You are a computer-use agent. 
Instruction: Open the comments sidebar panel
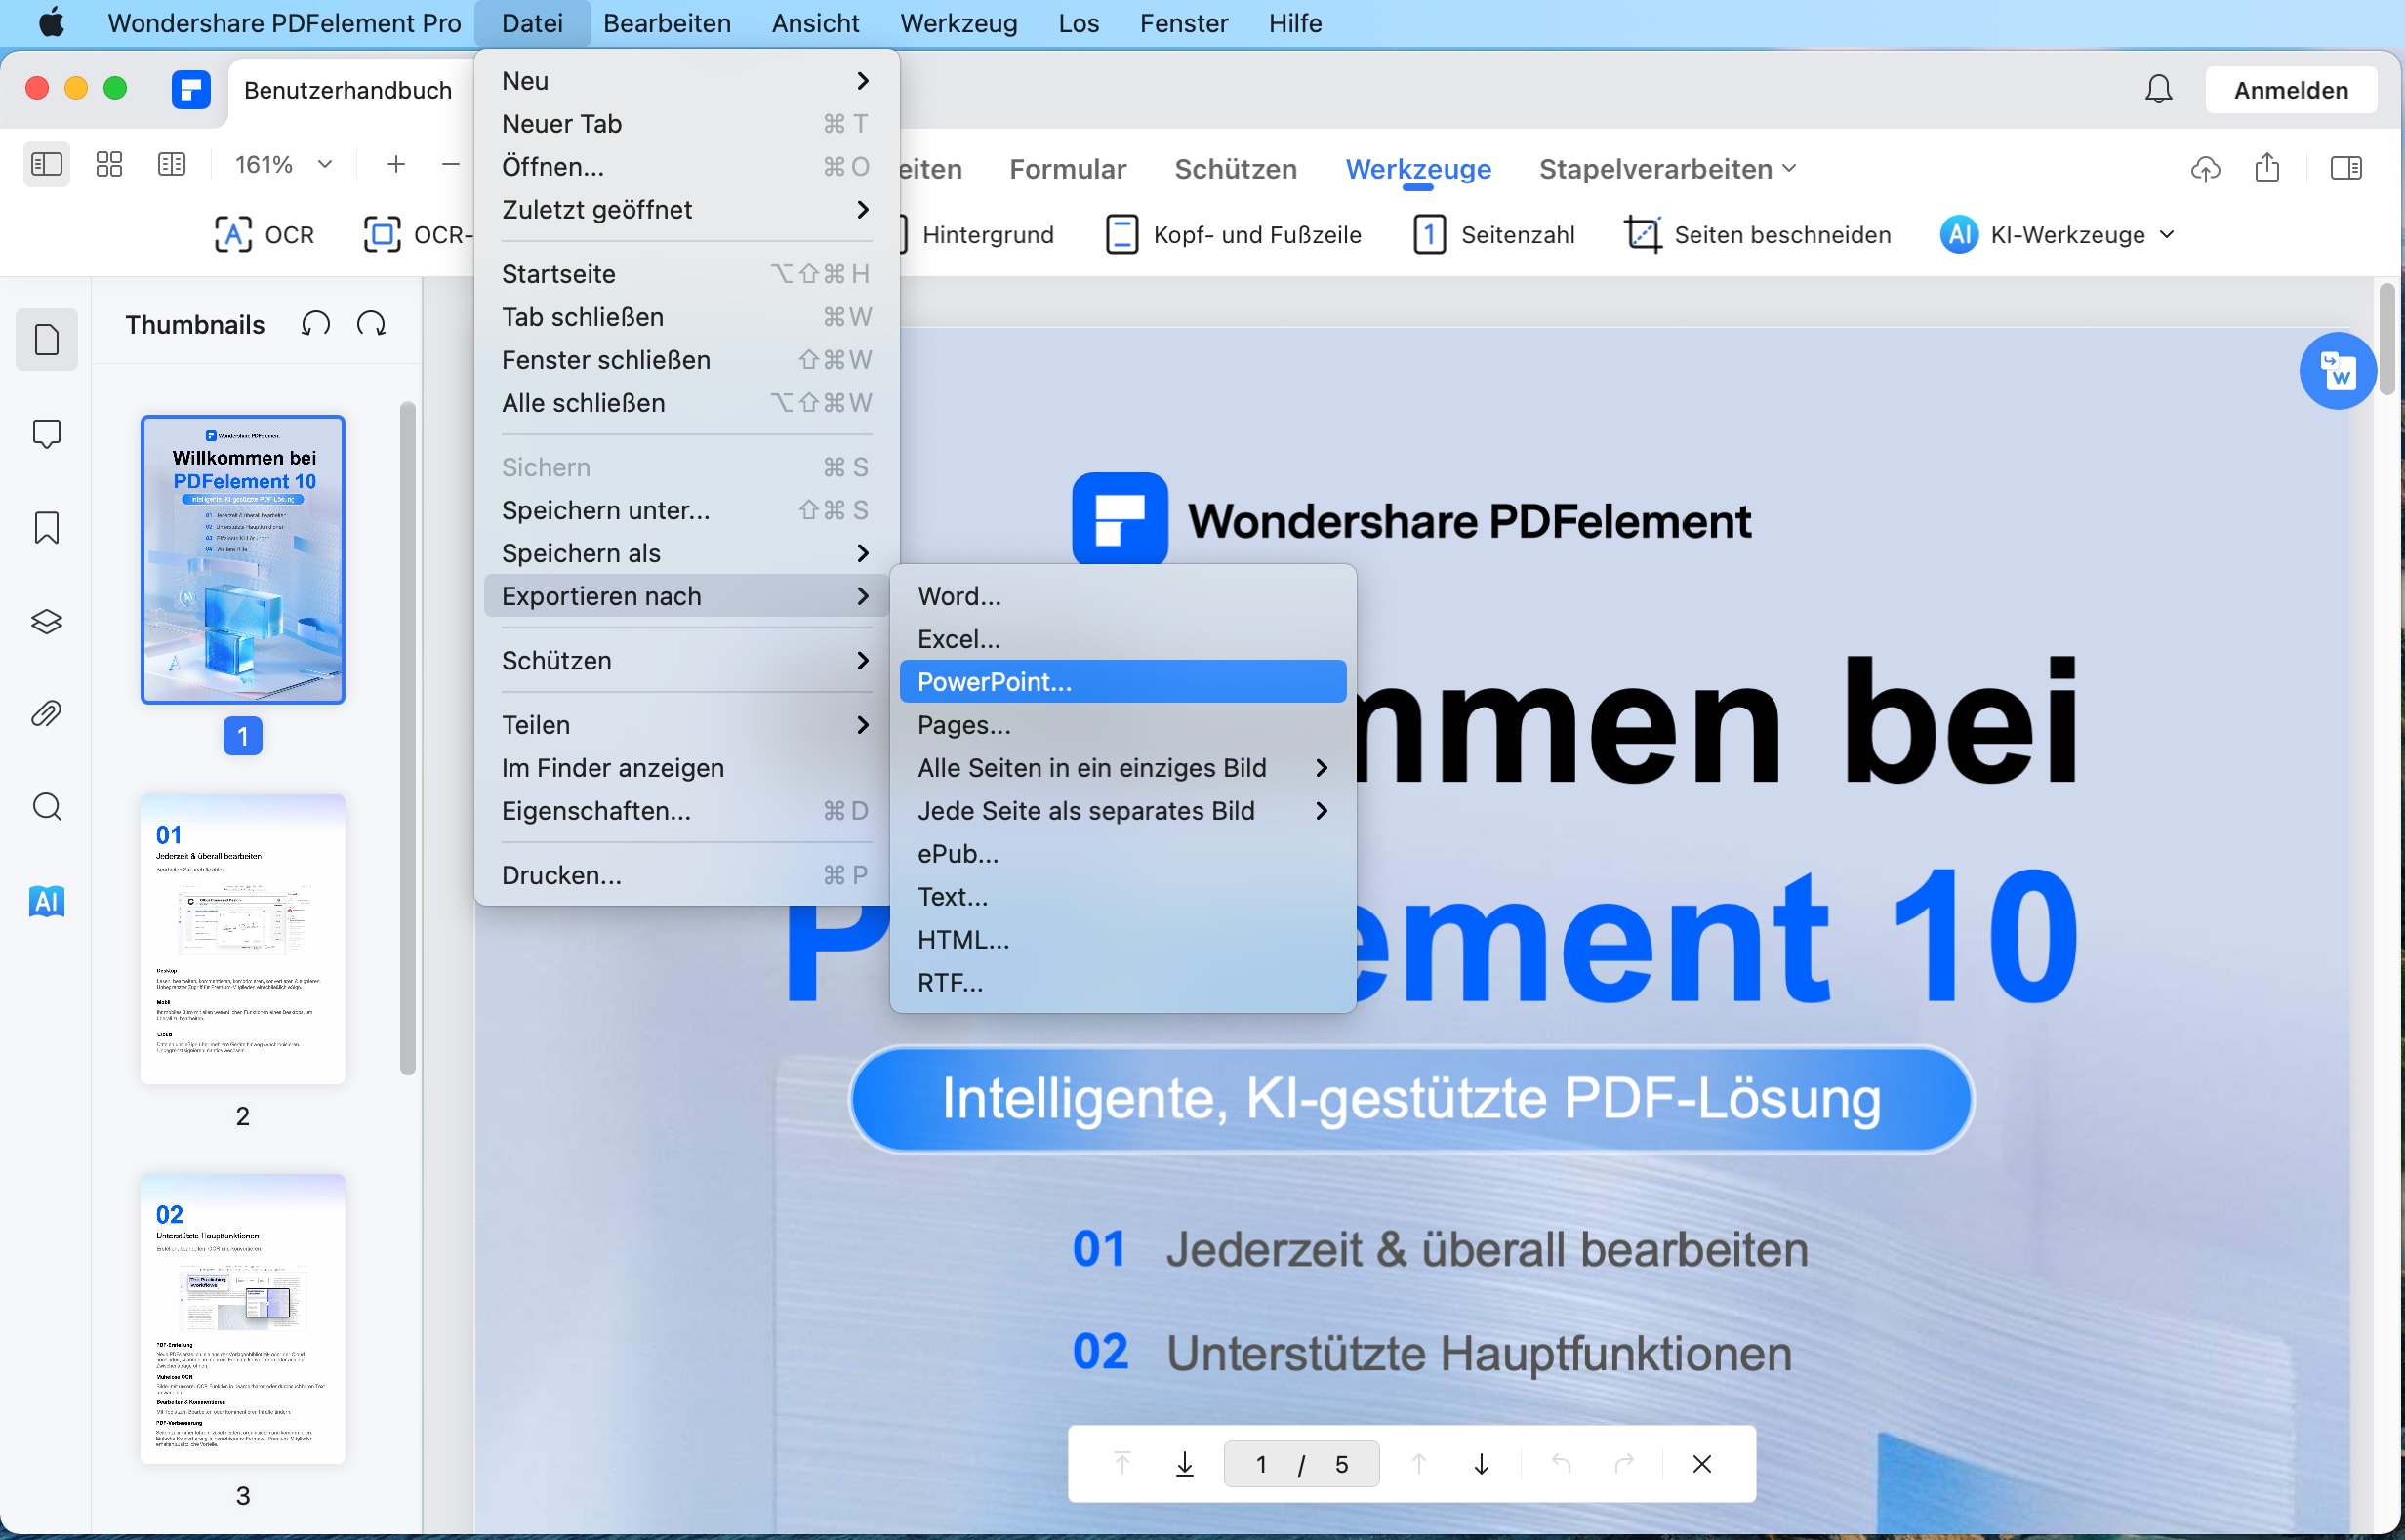point(47,434)
